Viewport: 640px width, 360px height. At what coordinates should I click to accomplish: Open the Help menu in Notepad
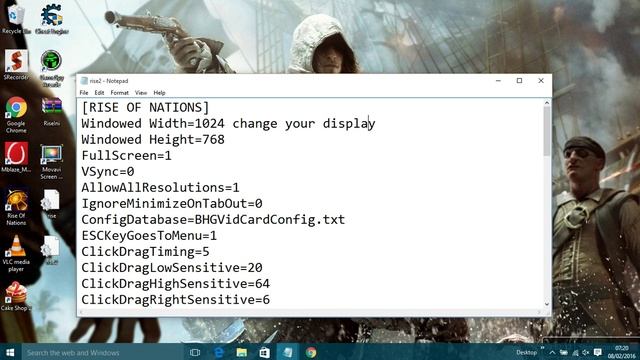pyautogui.click(x=159, y=93)
